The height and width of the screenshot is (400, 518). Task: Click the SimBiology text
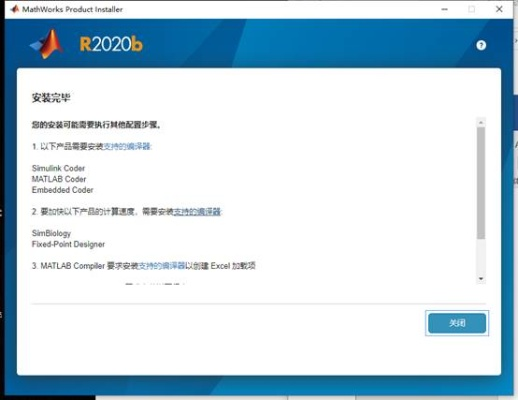click(x=51, y=233)
